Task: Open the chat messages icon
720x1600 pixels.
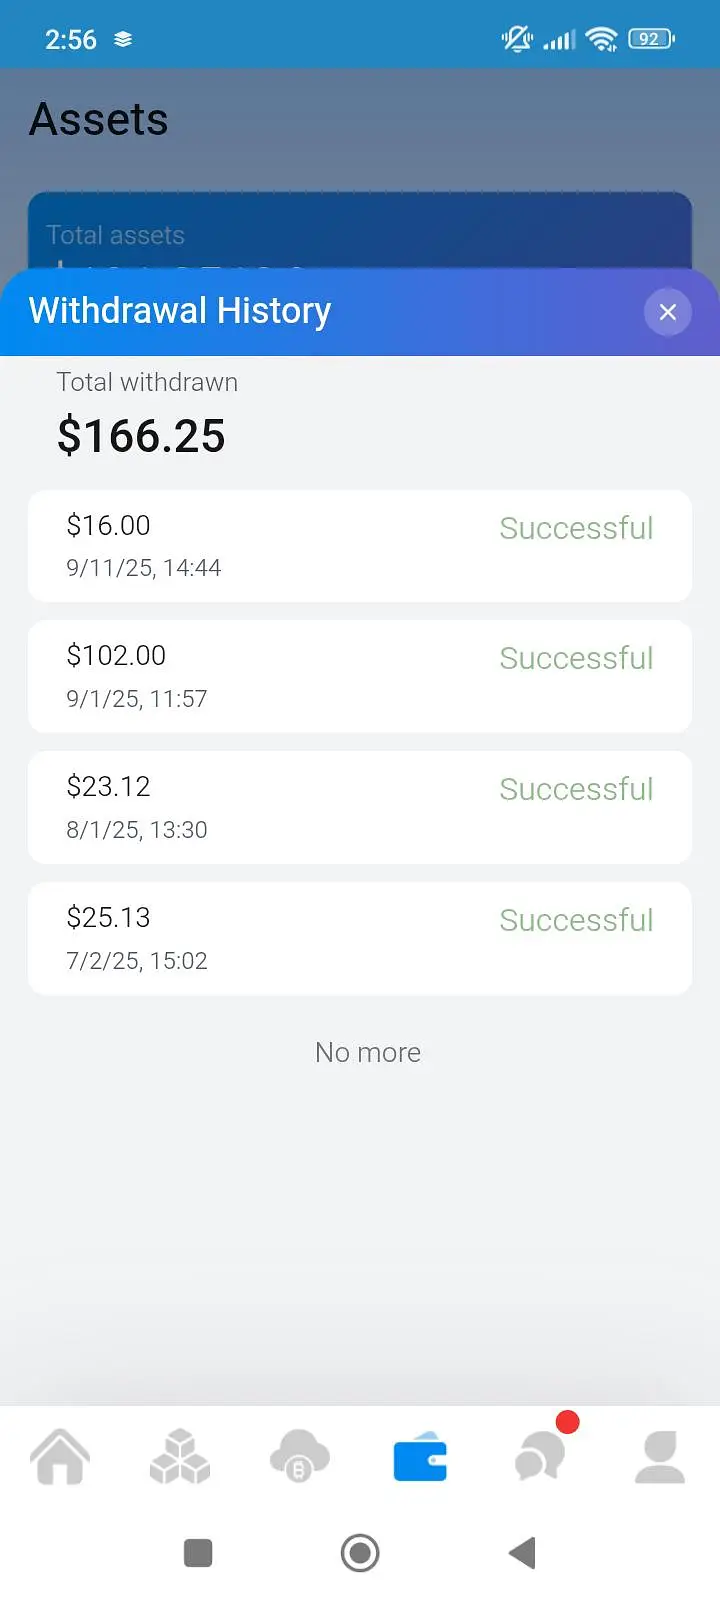Action: [x=541, y=1456]
